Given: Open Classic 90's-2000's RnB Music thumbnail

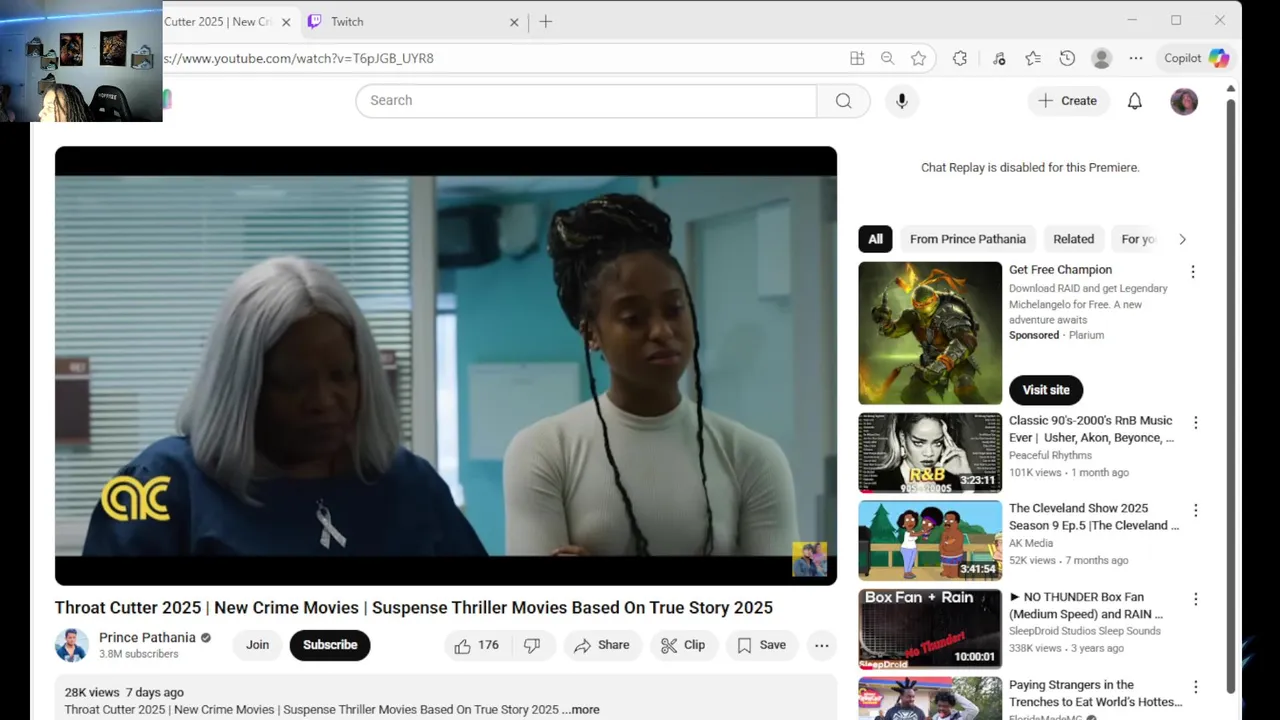Looking at the screenshot, I should pos(930,453).
